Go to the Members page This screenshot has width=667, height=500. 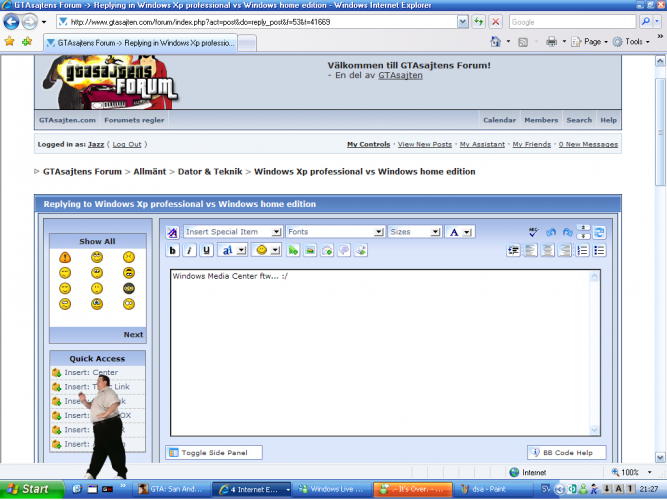[541, 120]
